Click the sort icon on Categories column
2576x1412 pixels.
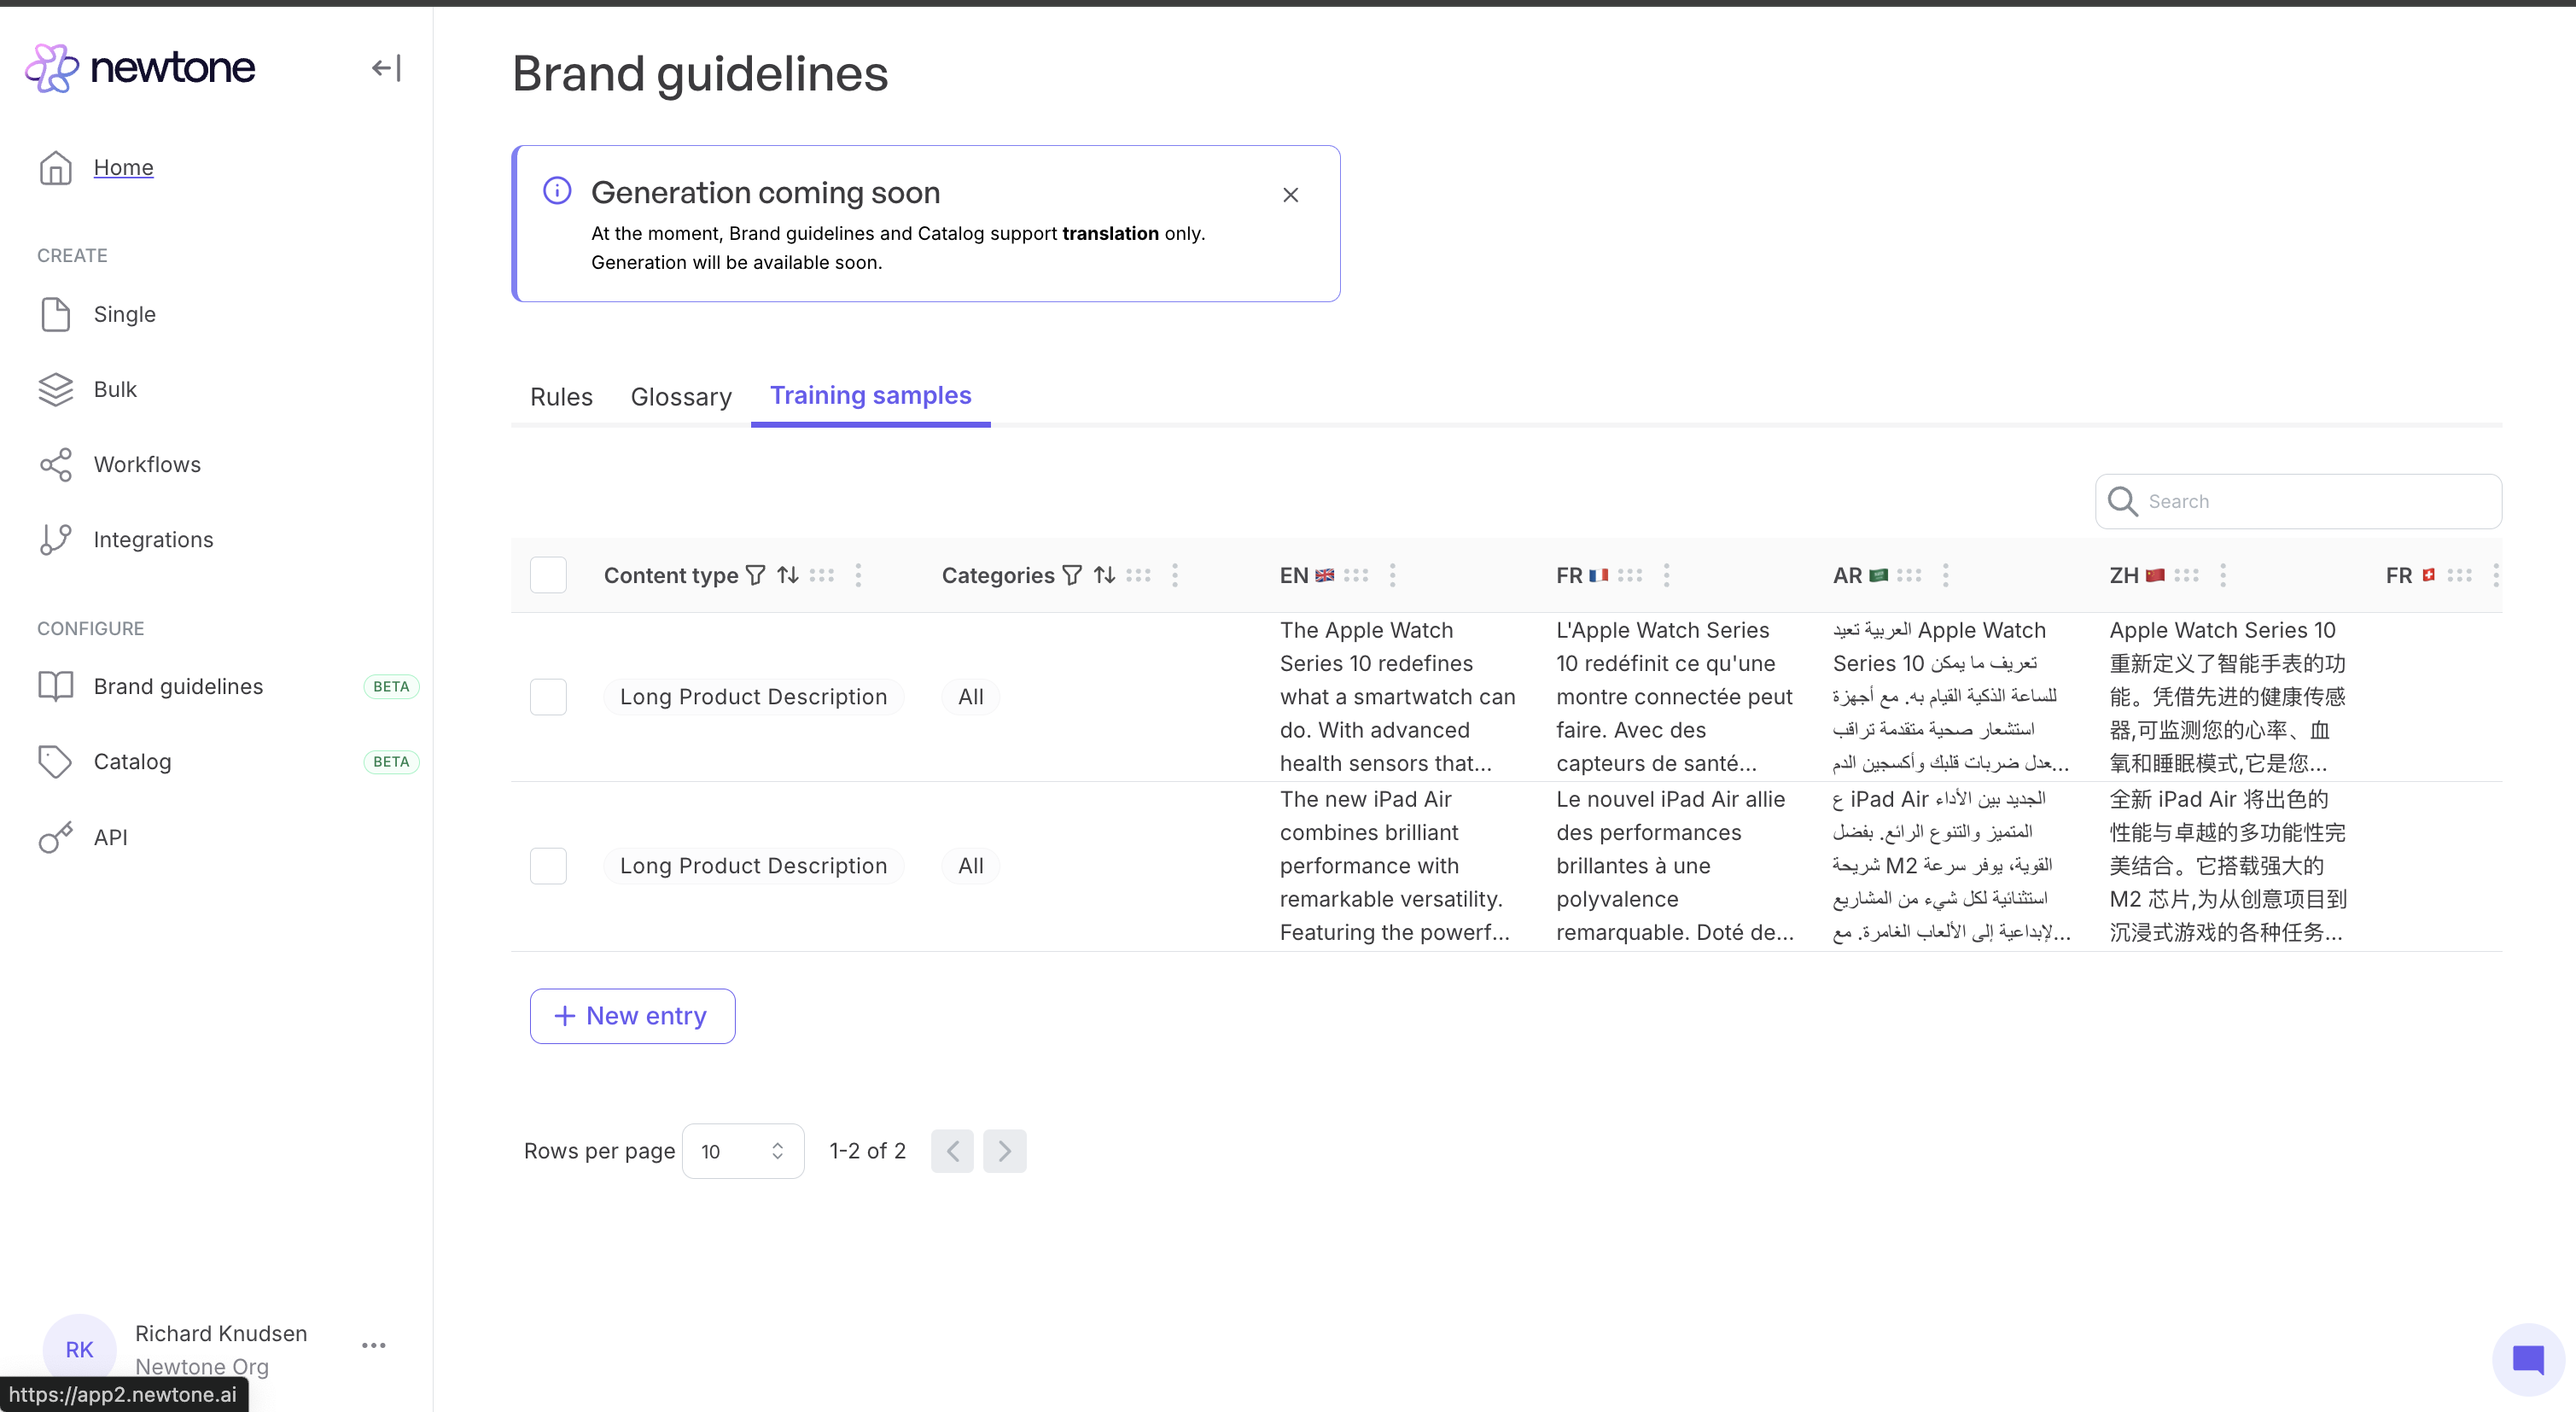click(x=1104, y=575)
